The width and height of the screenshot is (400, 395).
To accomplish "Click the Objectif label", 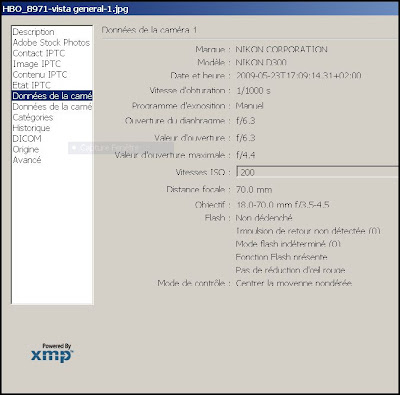I will [x=213, y=204].
